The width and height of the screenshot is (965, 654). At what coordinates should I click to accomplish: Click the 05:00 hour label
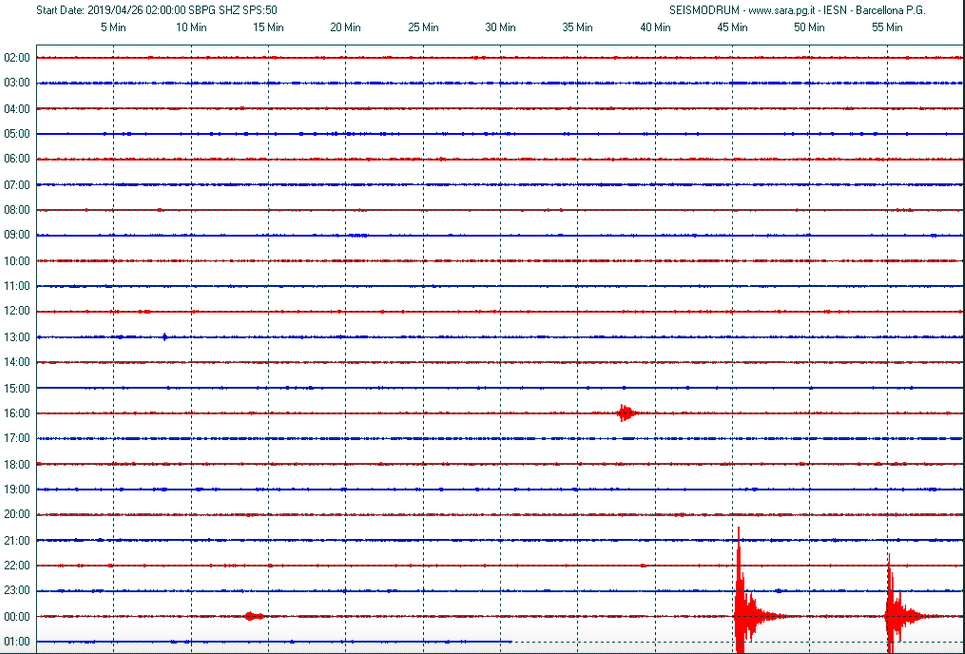point(17,134)
